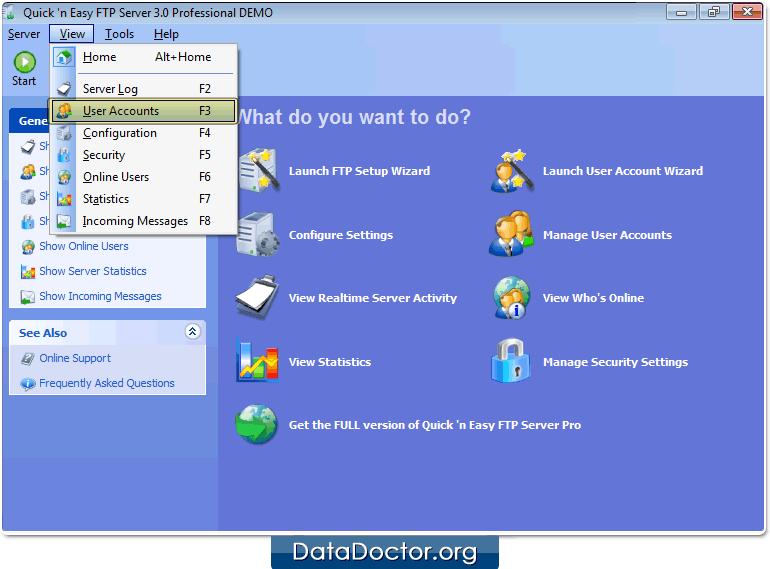Choose Incoming Messages F8 menu entry
This screenshot has height=569, width=770.
tap(144, 221)
